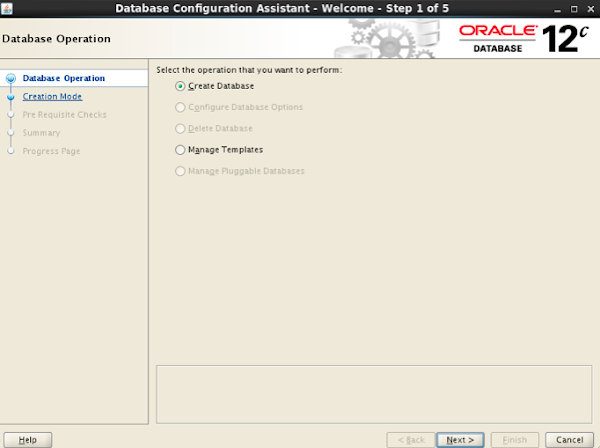Click the Progress Page step
This screenshot has width=600, height=448.
51,151
